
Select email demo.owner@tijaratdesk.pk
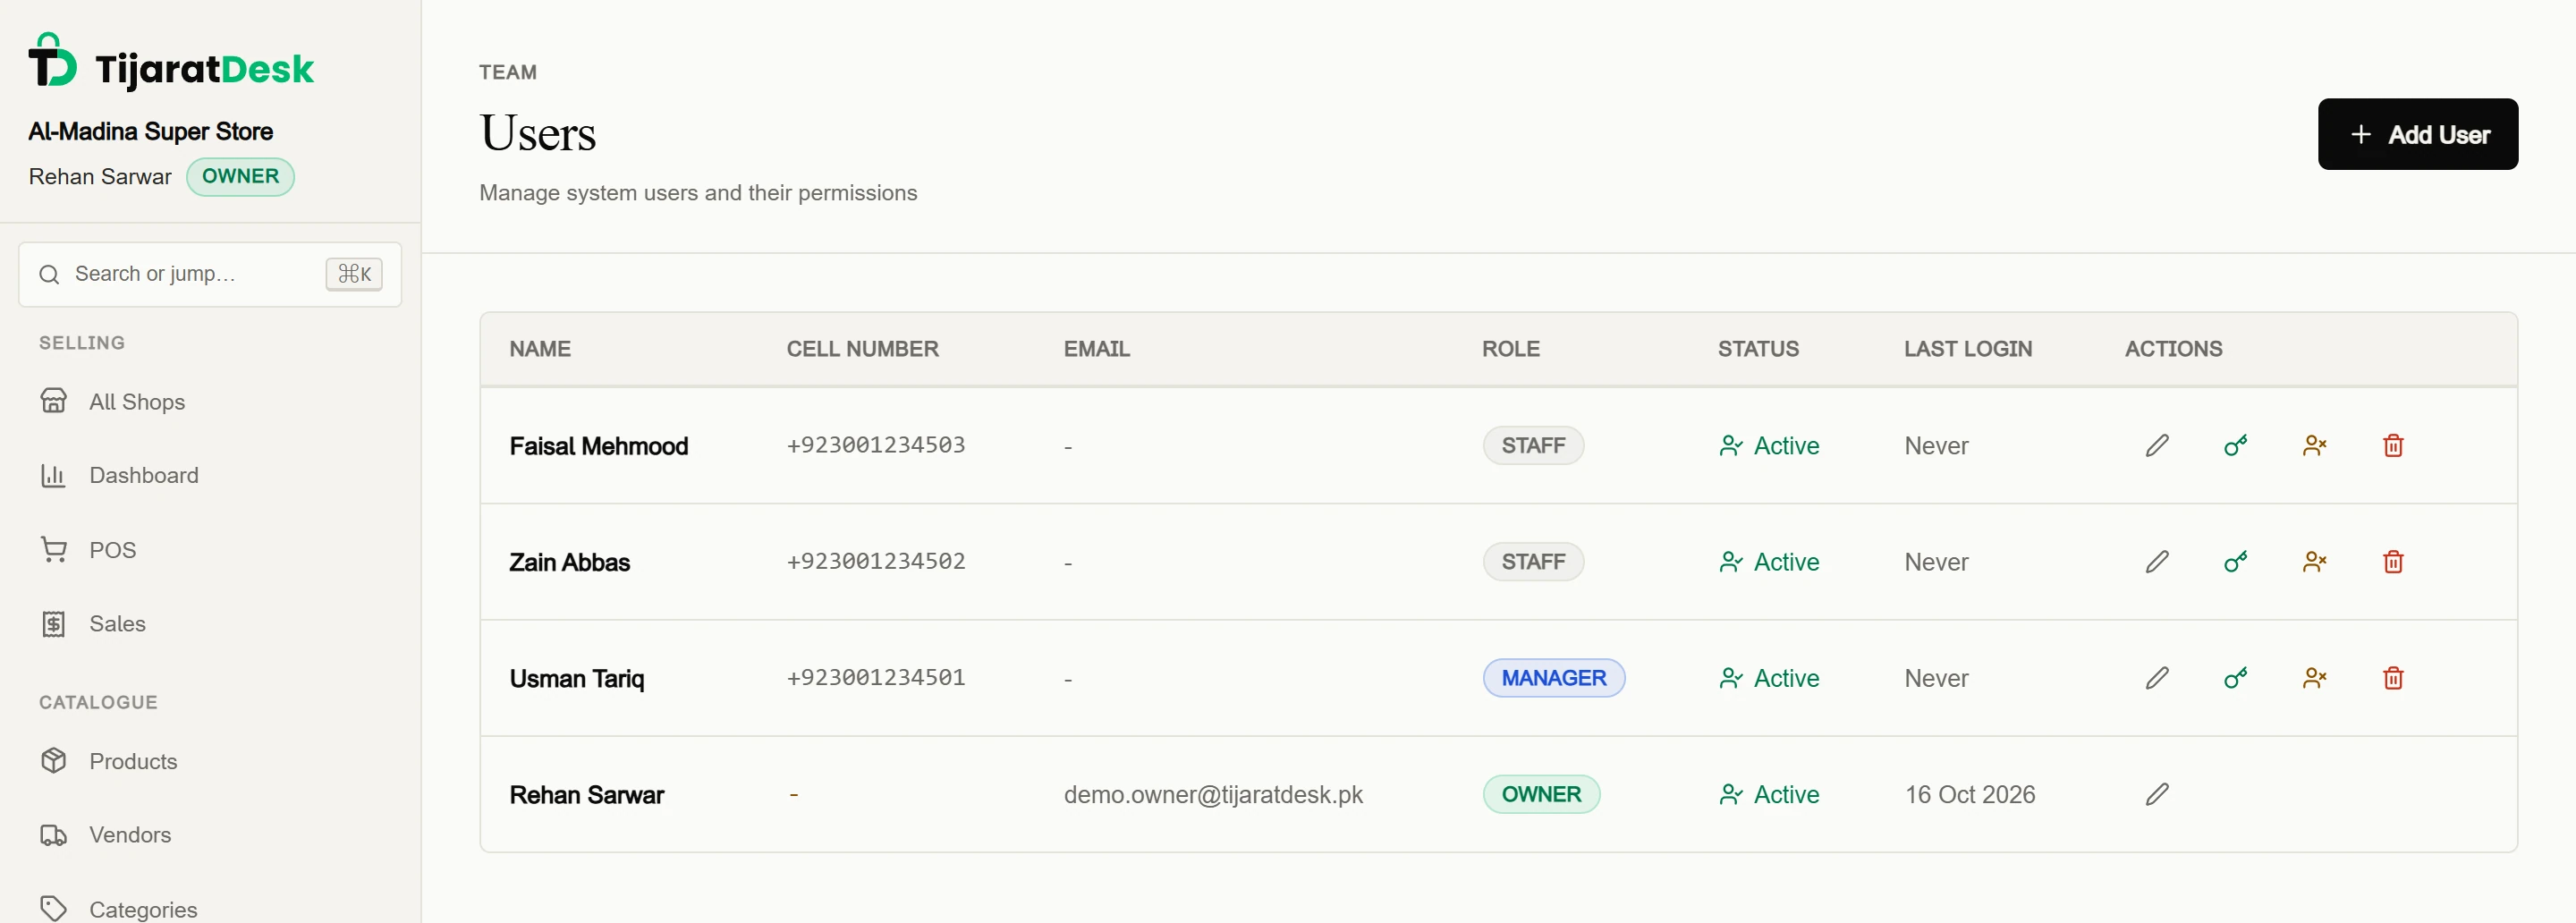point(1213,794)
